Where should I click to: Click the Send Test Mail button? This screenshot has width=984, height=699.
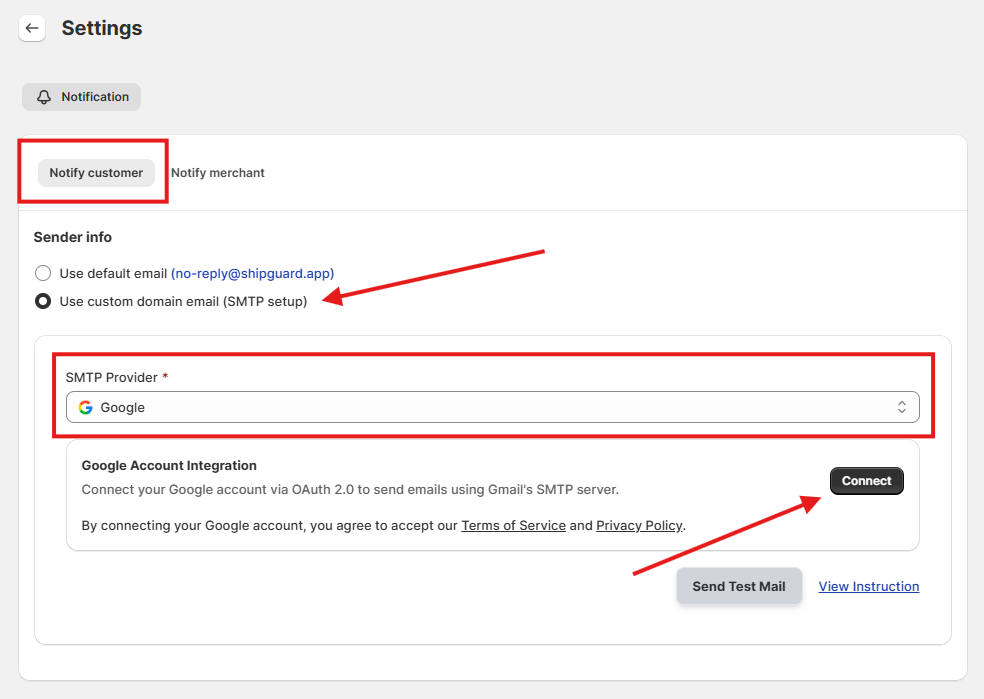738,587
